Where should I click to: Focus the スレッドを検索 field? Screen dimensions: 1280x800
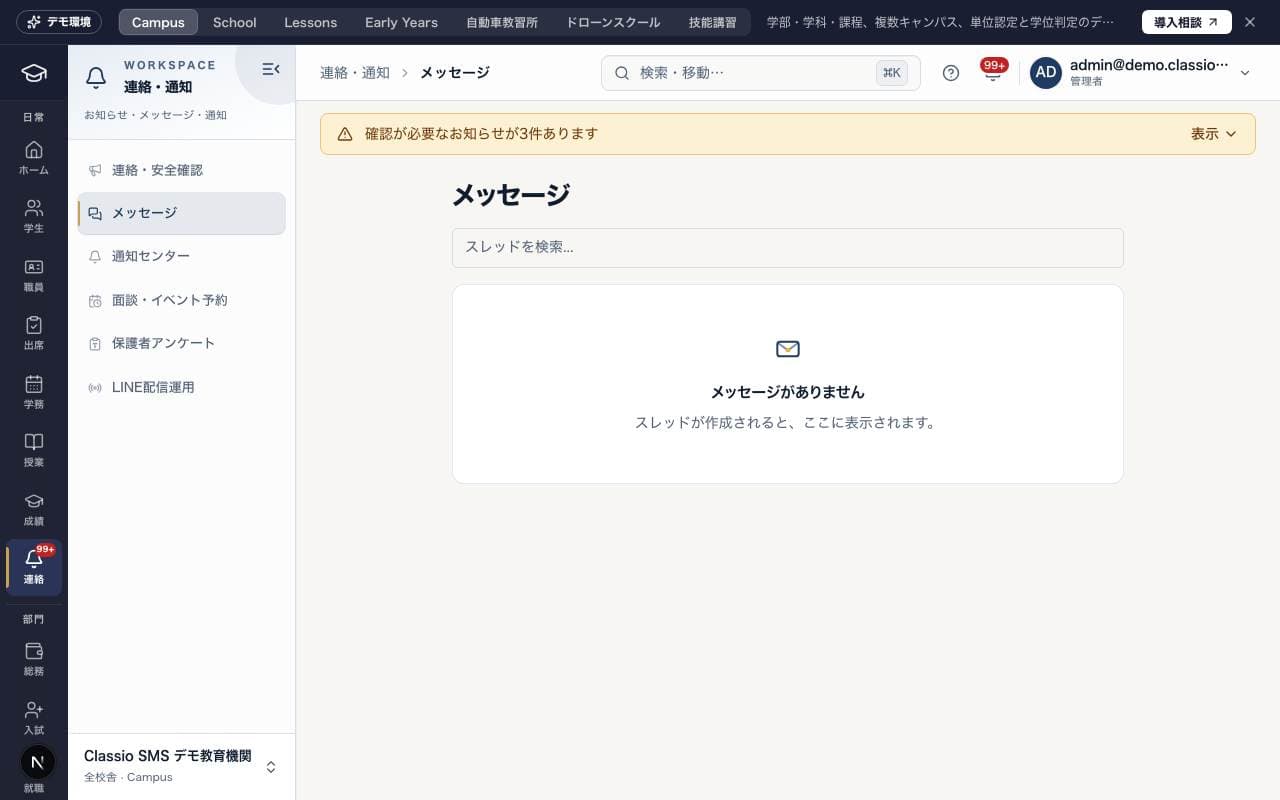pos(787,247)
